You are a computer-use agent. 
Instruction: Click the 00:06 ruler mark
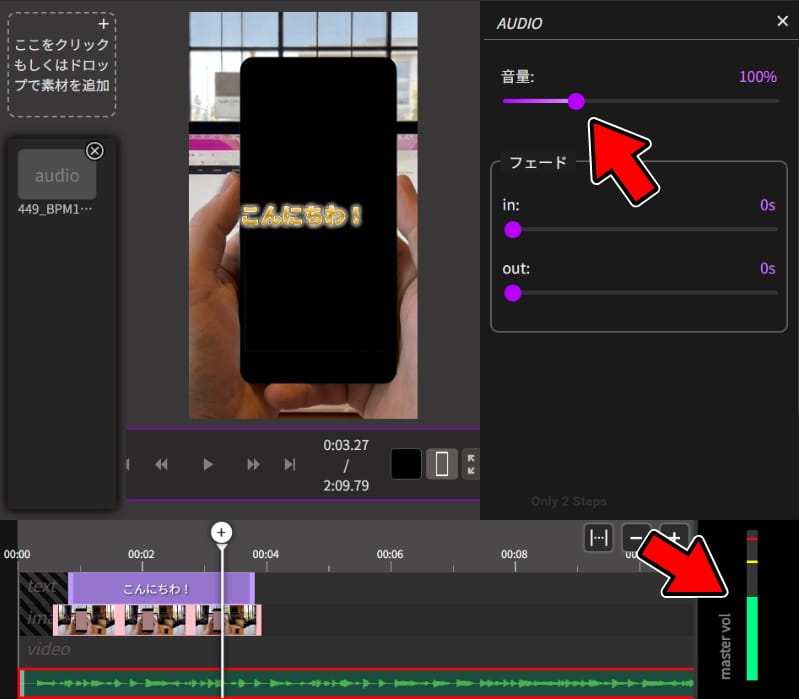pos(390,554)
